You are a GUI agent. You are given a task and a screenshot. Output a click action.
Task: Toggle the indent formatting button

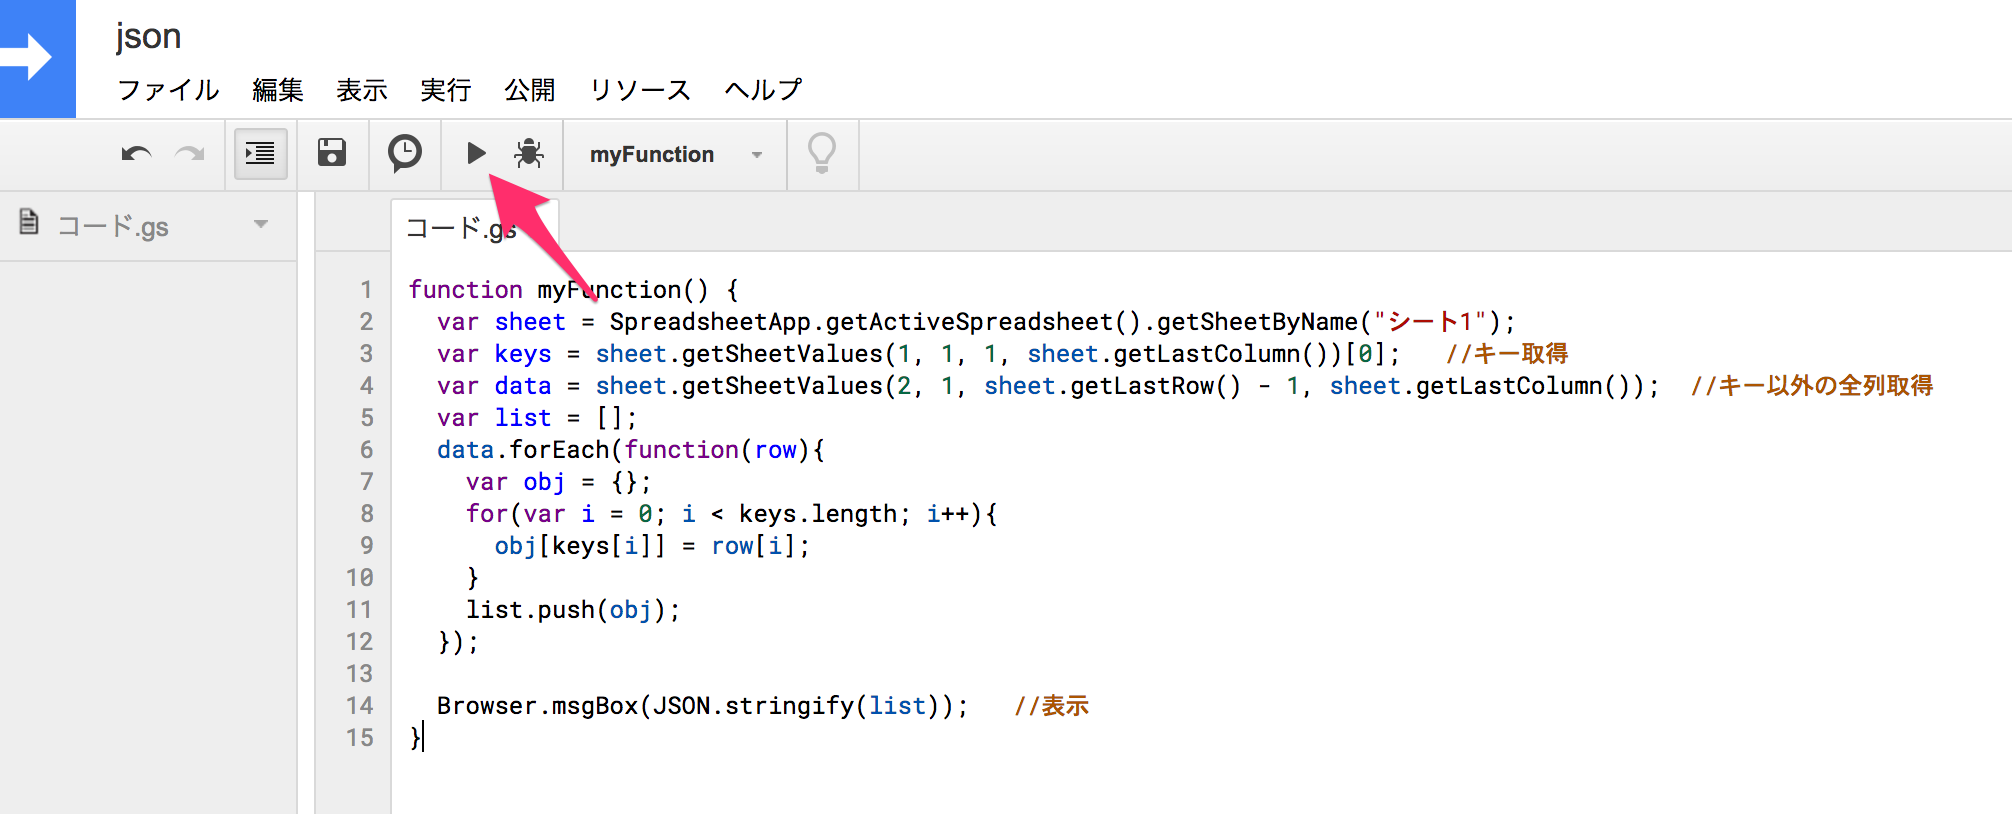(x=260, y=153)
